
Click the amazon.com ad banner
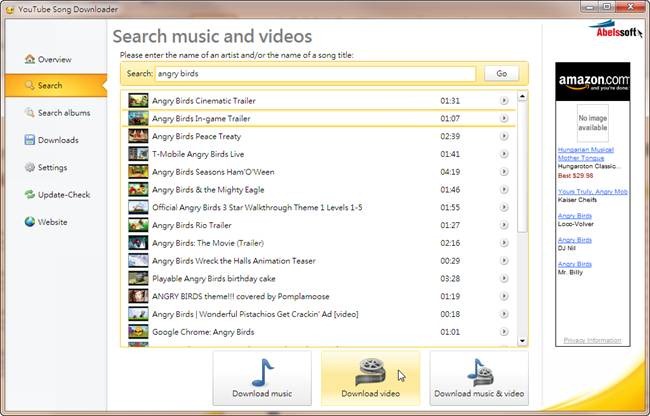592,82
